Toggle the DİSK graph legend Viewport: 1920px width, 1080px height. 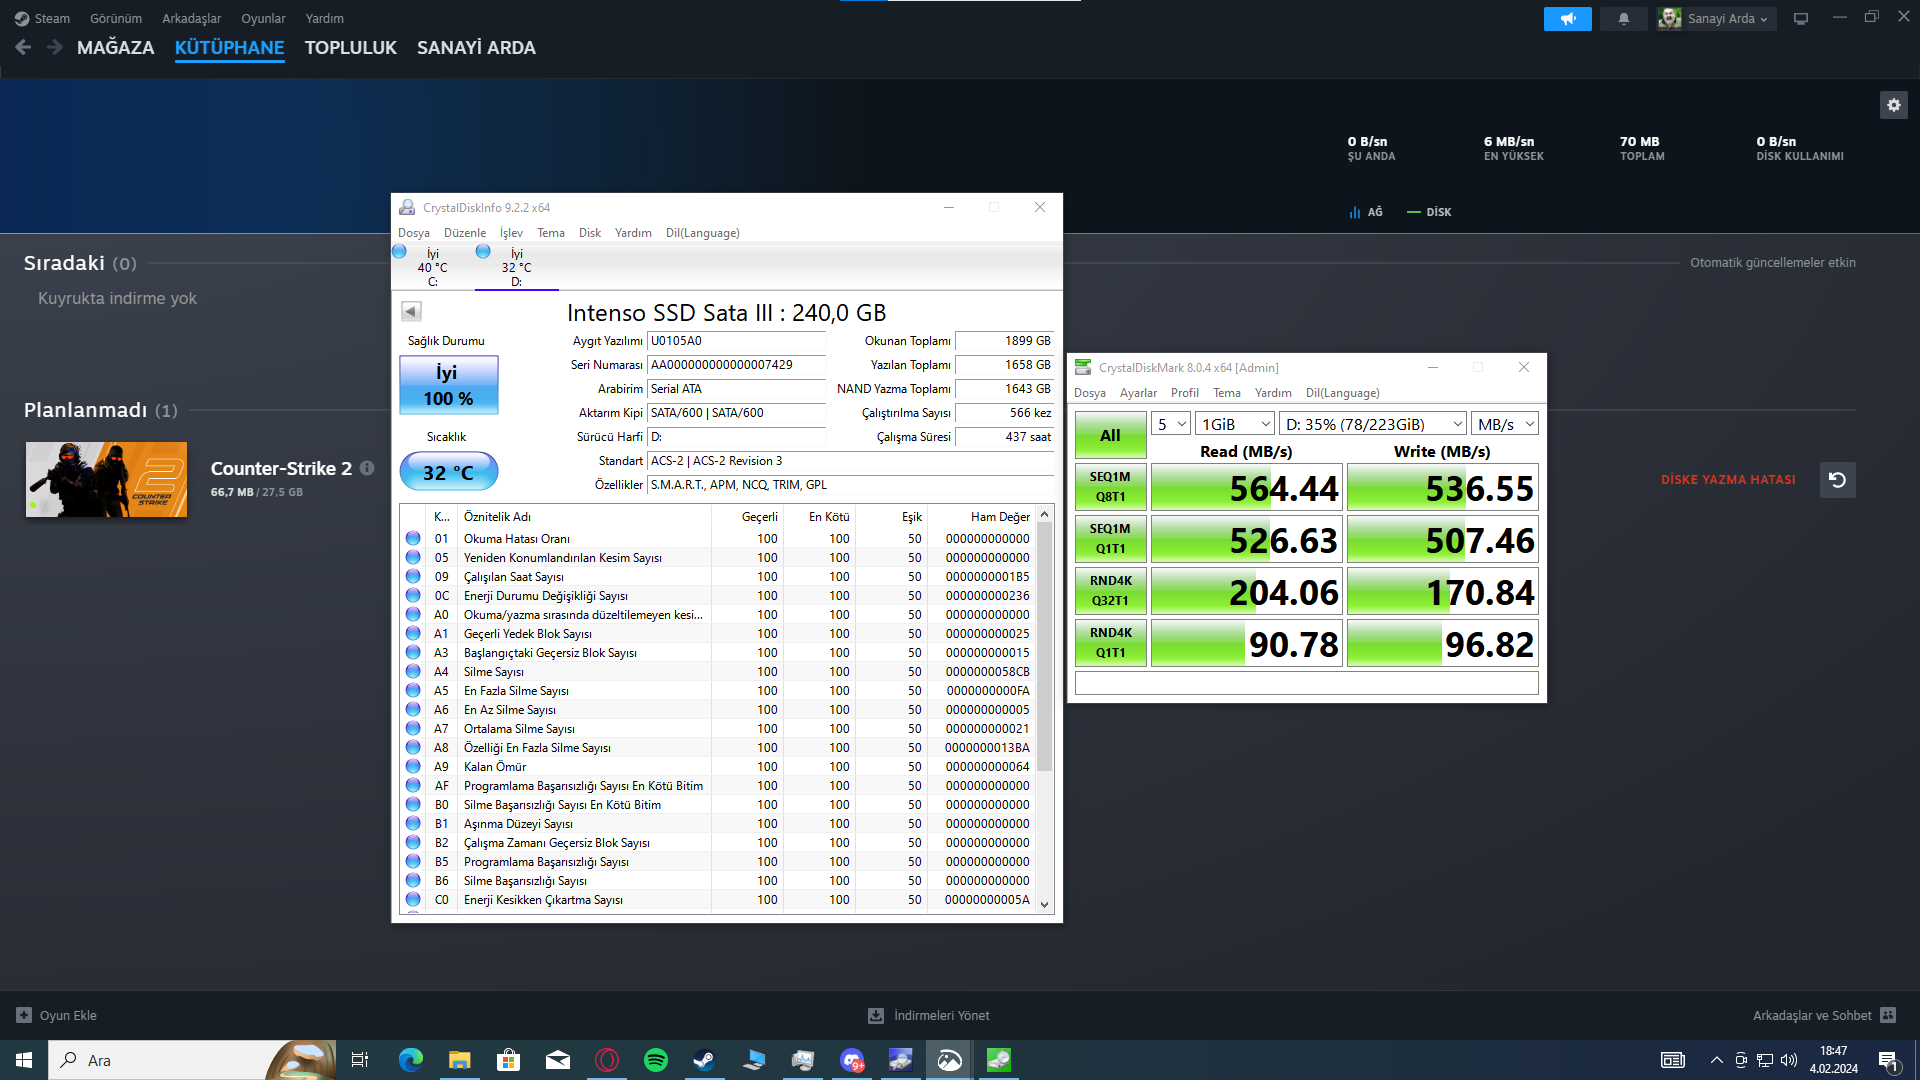tap(1429, 212)
